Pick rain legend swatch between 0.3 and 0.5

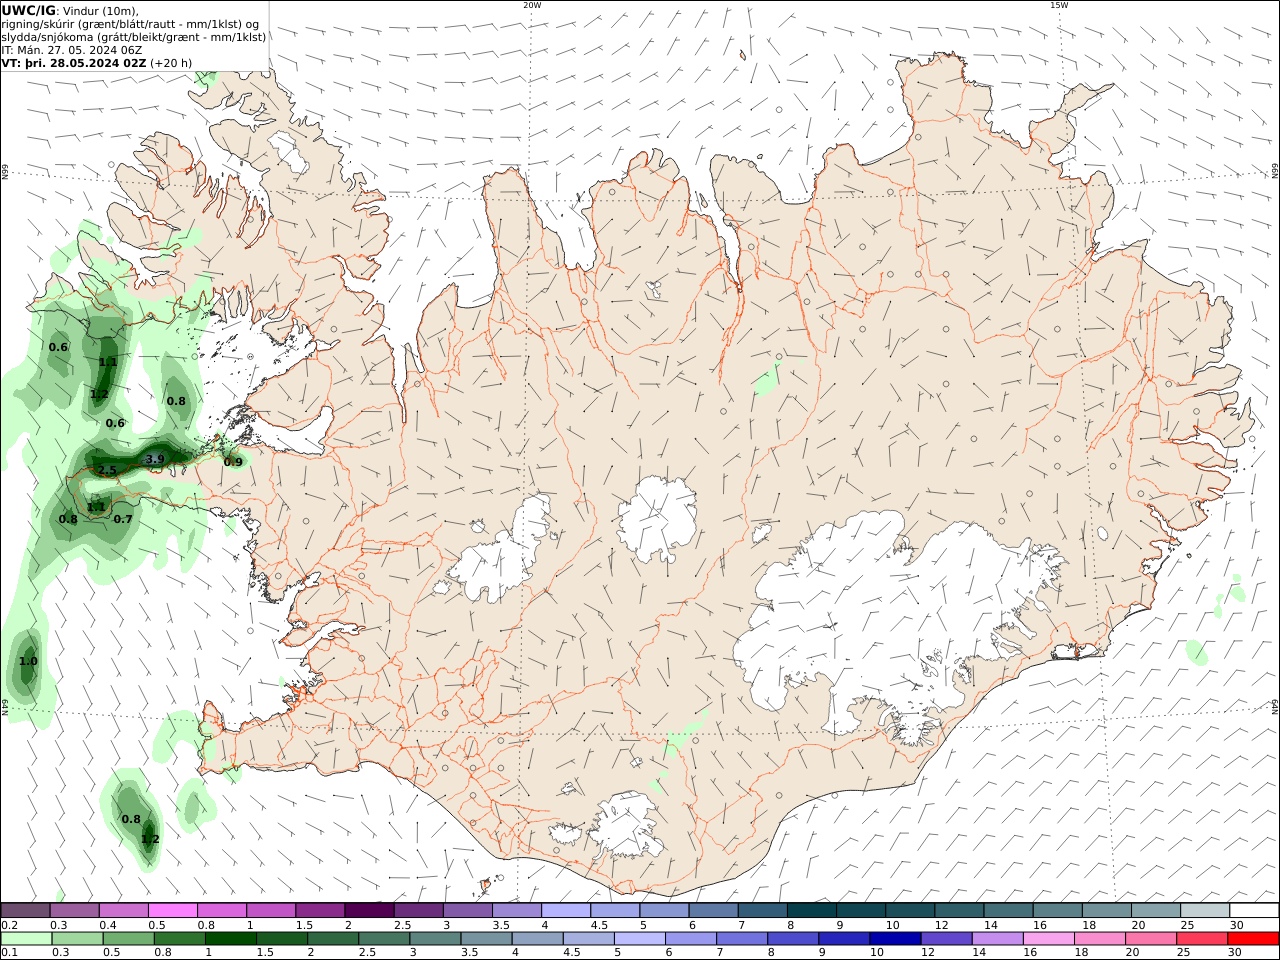tap(77, 938)
